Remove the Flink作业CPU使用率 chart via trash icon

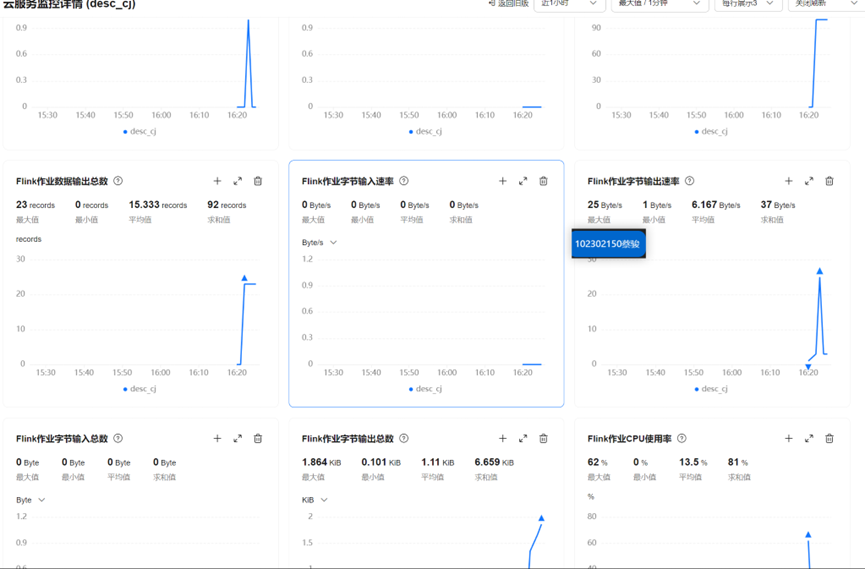click(x=829, y=438)
